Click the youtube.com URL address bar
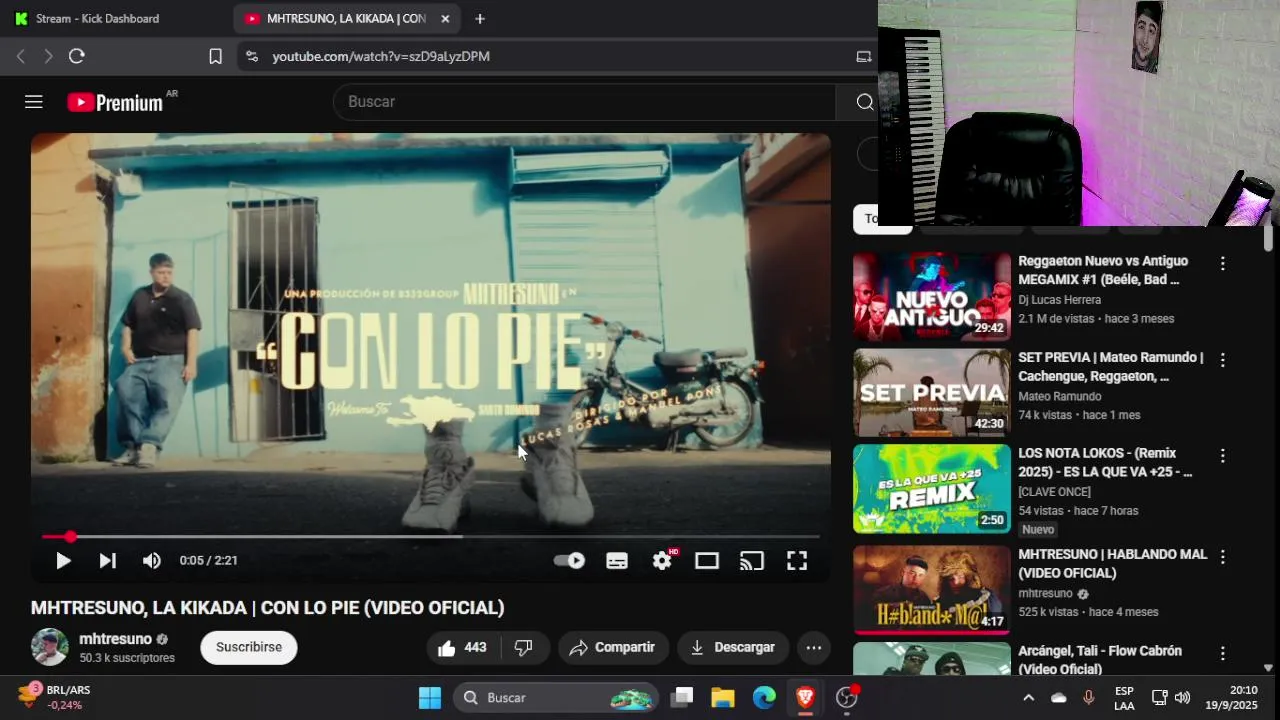The width and height of the screenshot is (1280, 720). pos(381,57)
